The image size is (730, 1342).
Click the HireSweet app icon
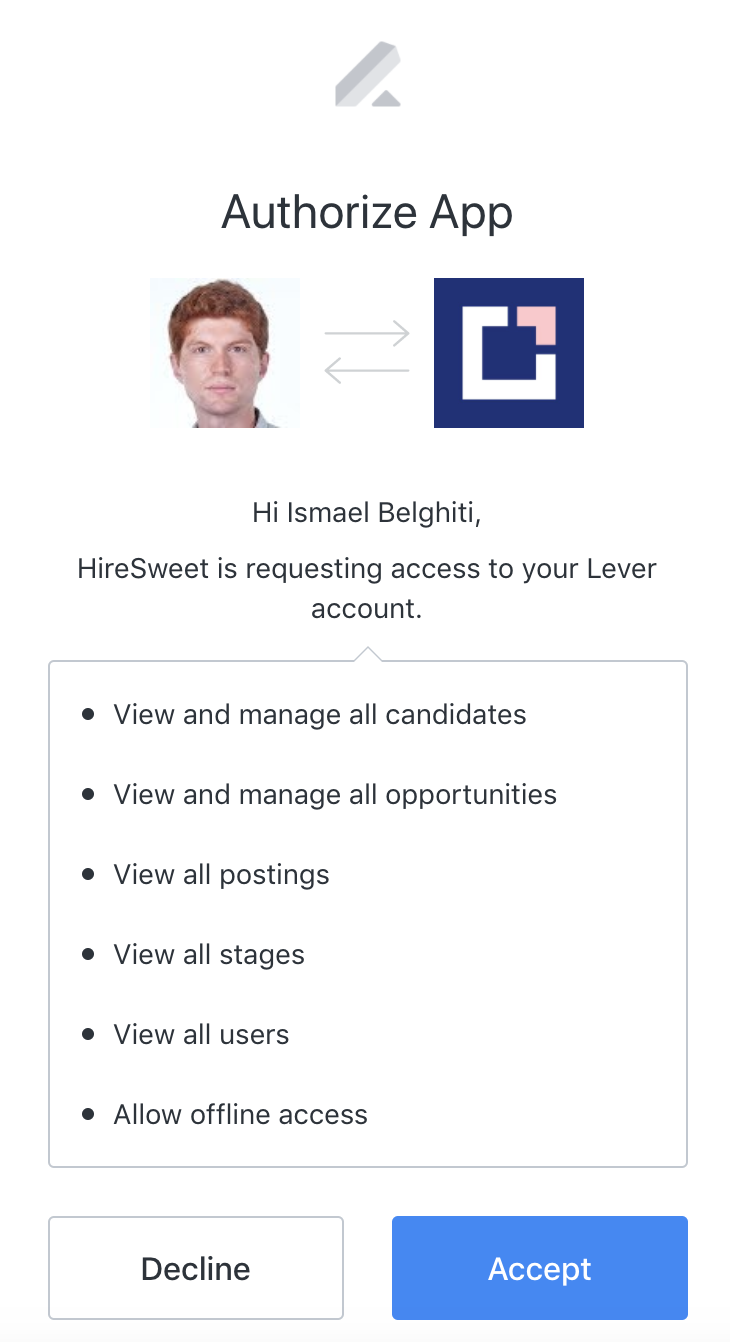(x=508, y=353)
